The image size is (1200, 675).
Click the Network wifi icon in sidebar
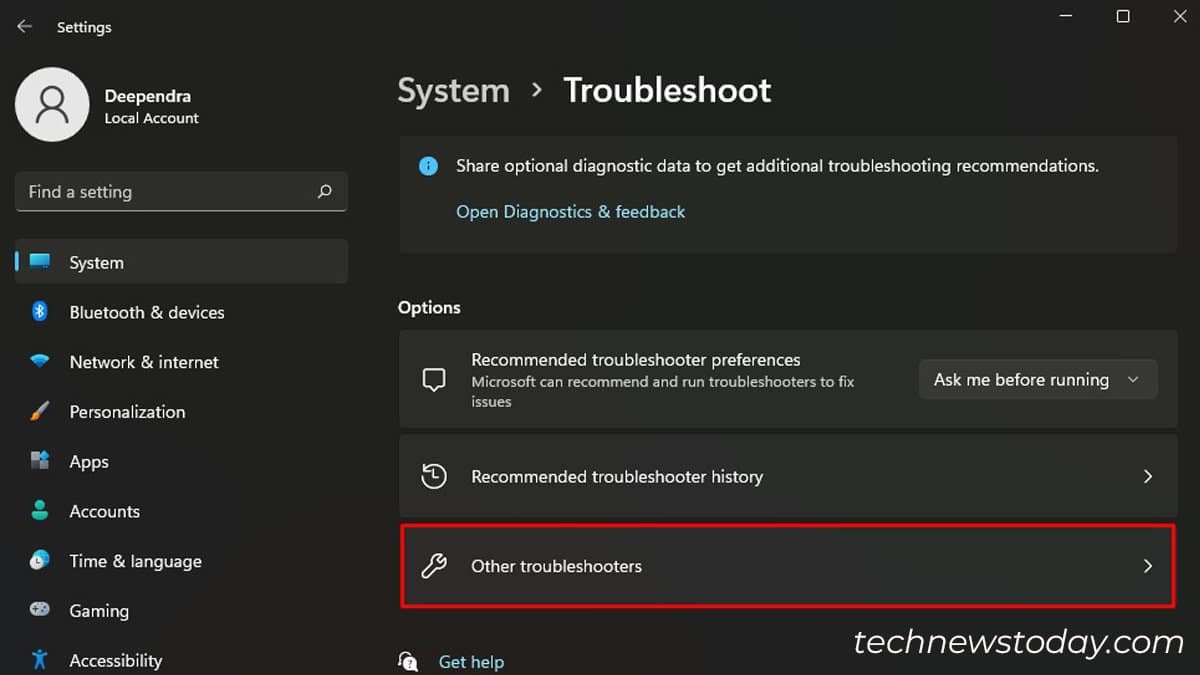point(40,361)
